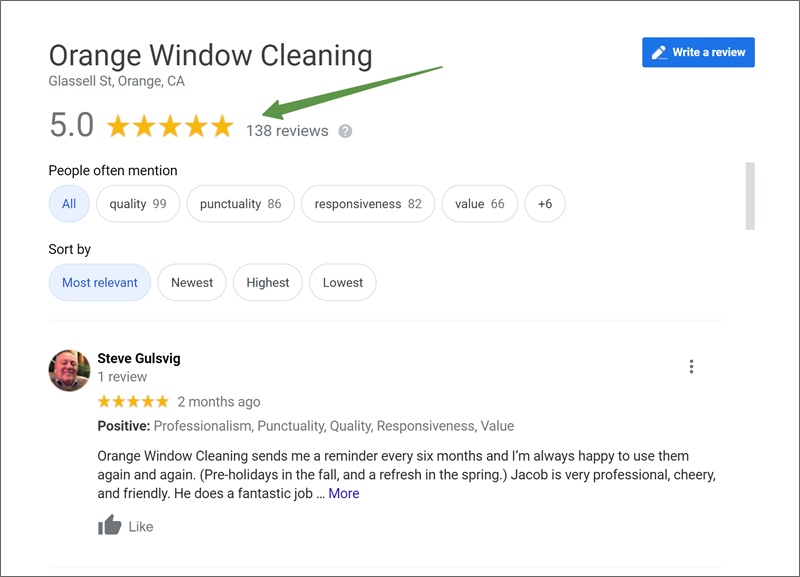This screenshot has width=800, height=577.
Task: Filter reviews by quality 99 chip
Action: (138, 204)
